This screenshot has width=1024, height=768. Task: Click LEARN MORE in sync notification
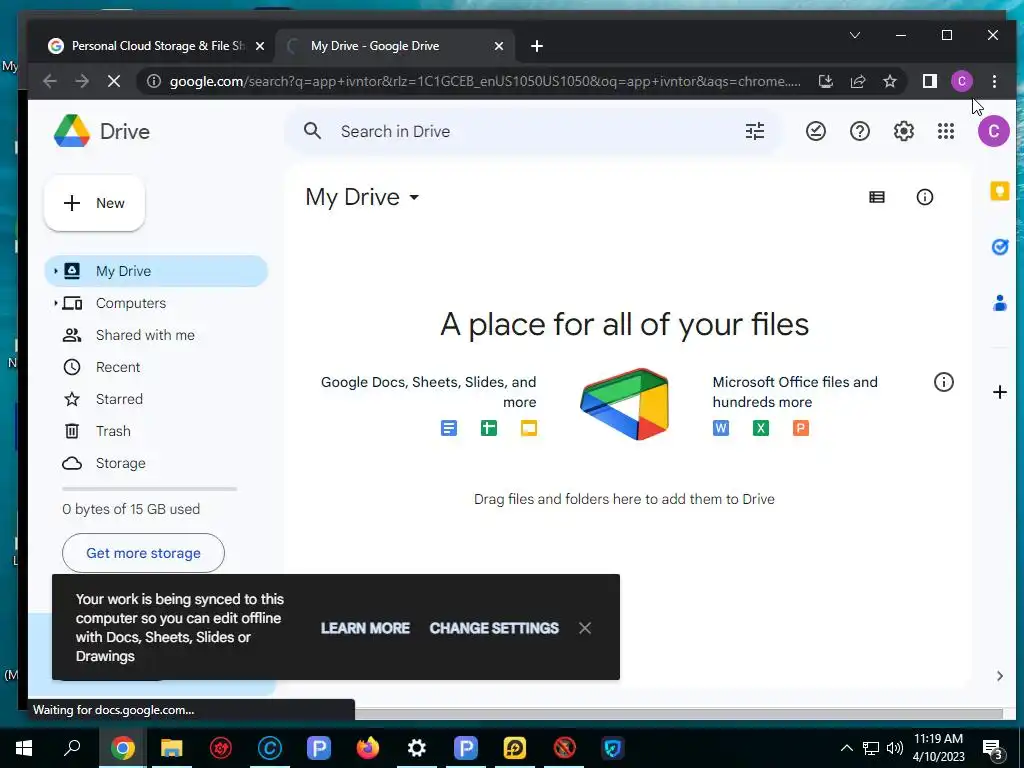[365, 628]
